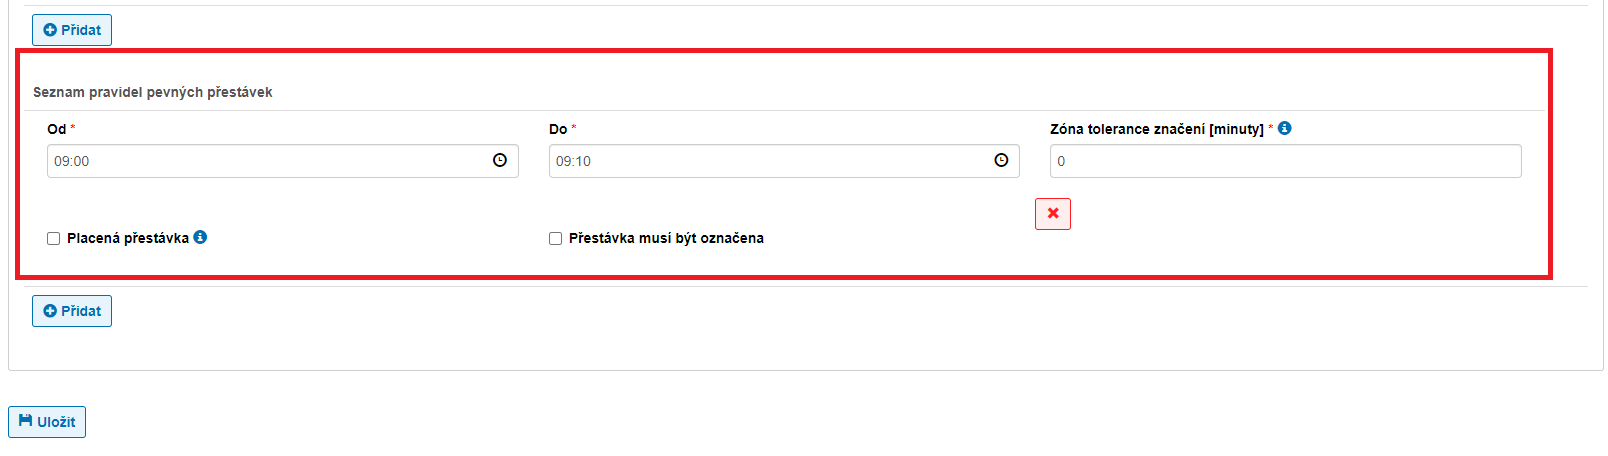
Task: Click the Zóna tolerance značení [minuty] label
Action: (x=1156, y=129)
